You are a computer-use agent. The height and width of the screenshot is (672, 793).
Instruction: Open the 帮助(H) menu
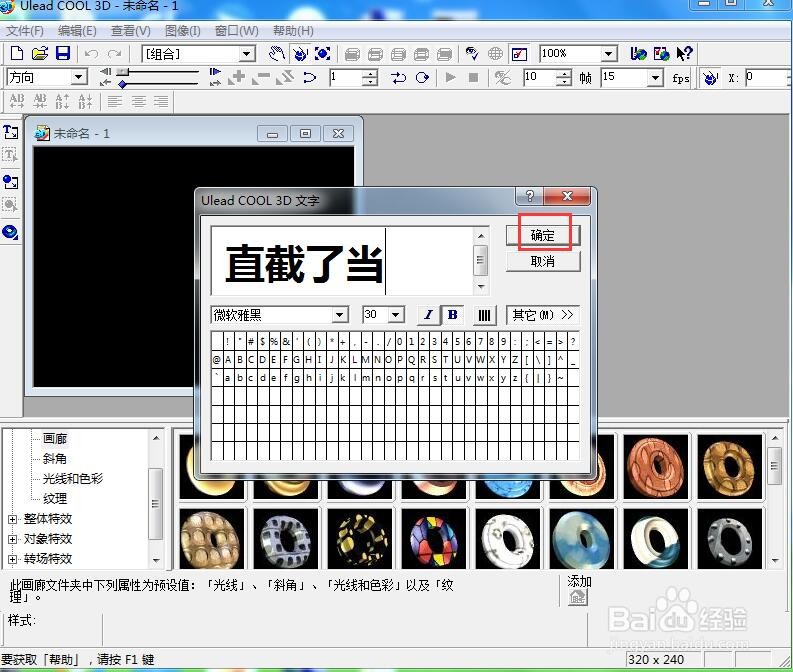click(x=293, y=31)
